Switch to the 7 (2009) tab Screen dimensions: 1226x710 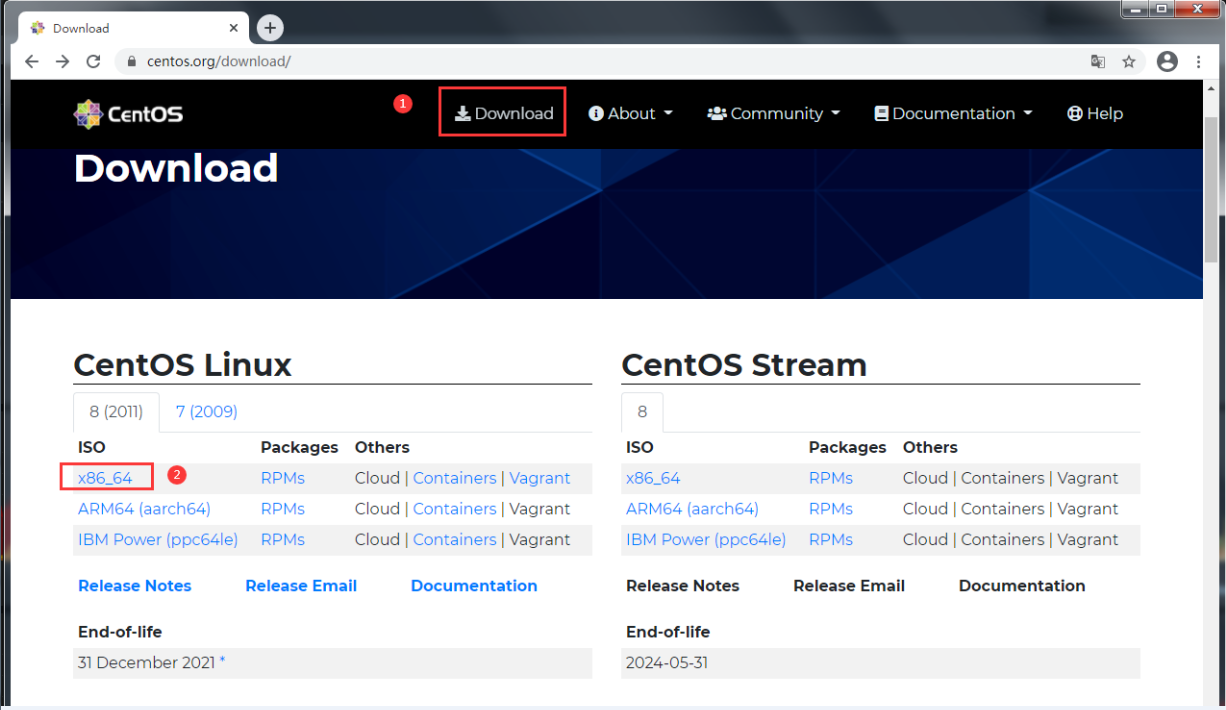(206, 412)
